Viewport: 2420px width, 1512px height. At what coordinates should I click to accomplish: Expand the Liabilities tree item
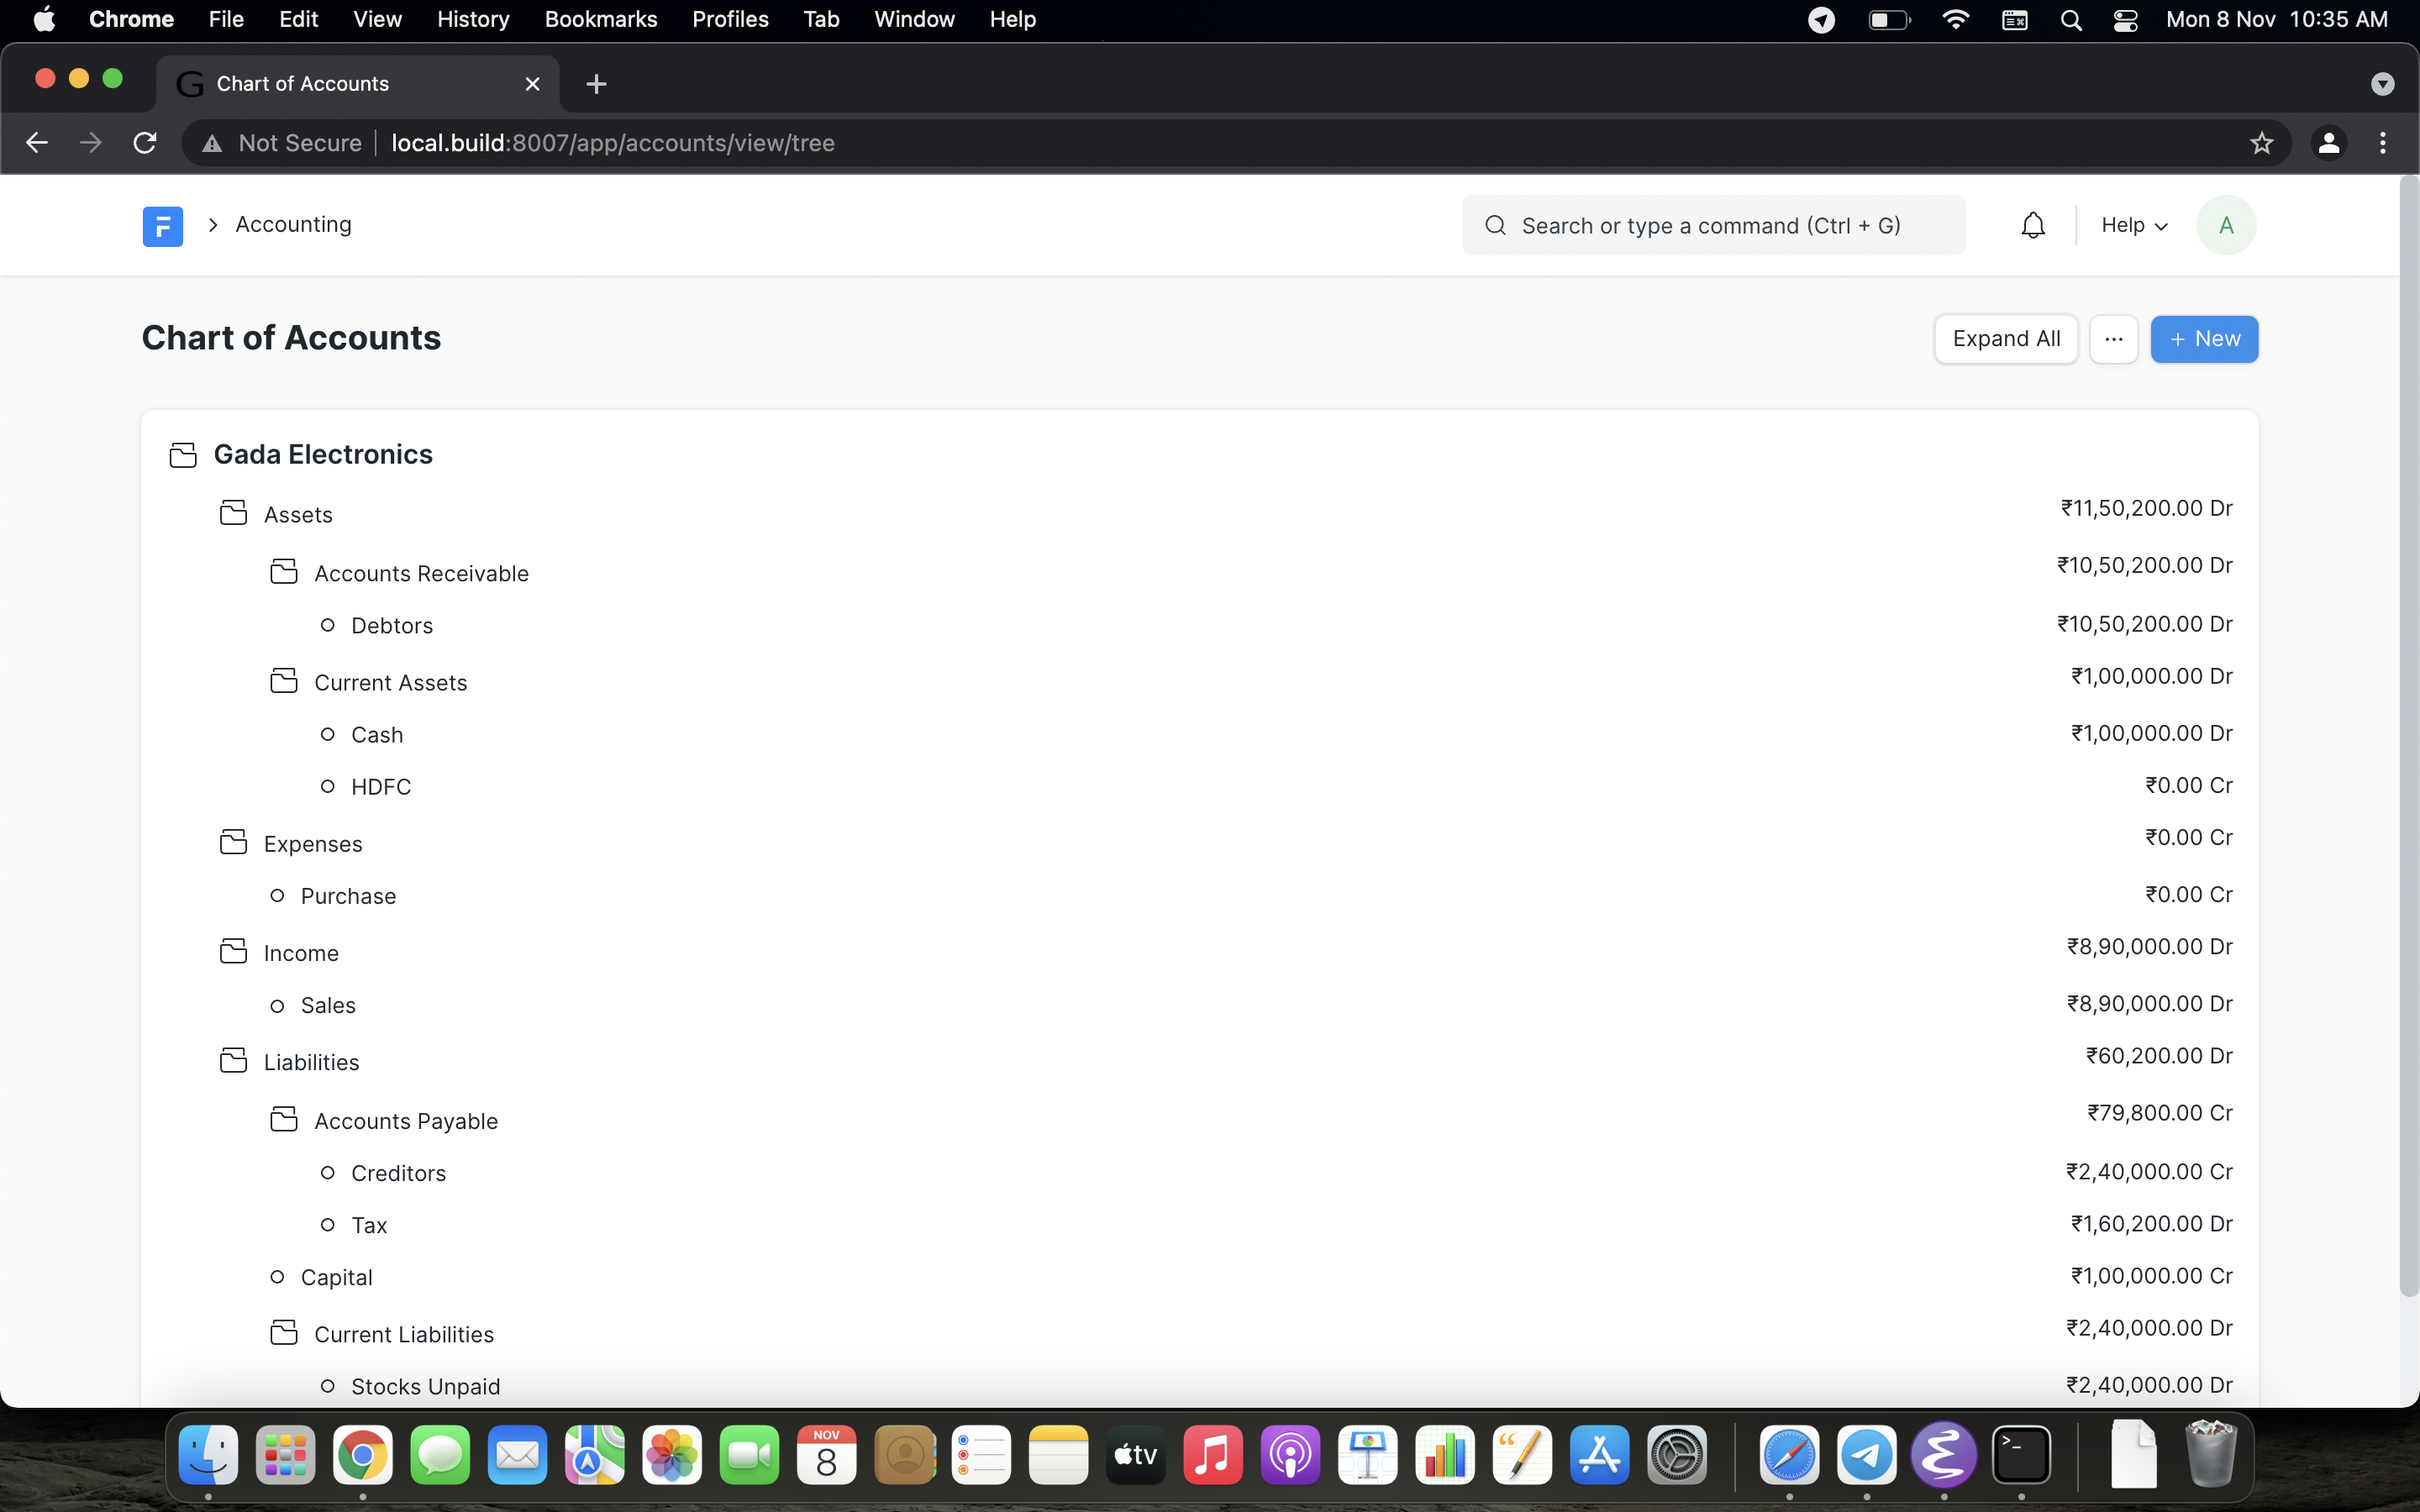pos(232,1061)
